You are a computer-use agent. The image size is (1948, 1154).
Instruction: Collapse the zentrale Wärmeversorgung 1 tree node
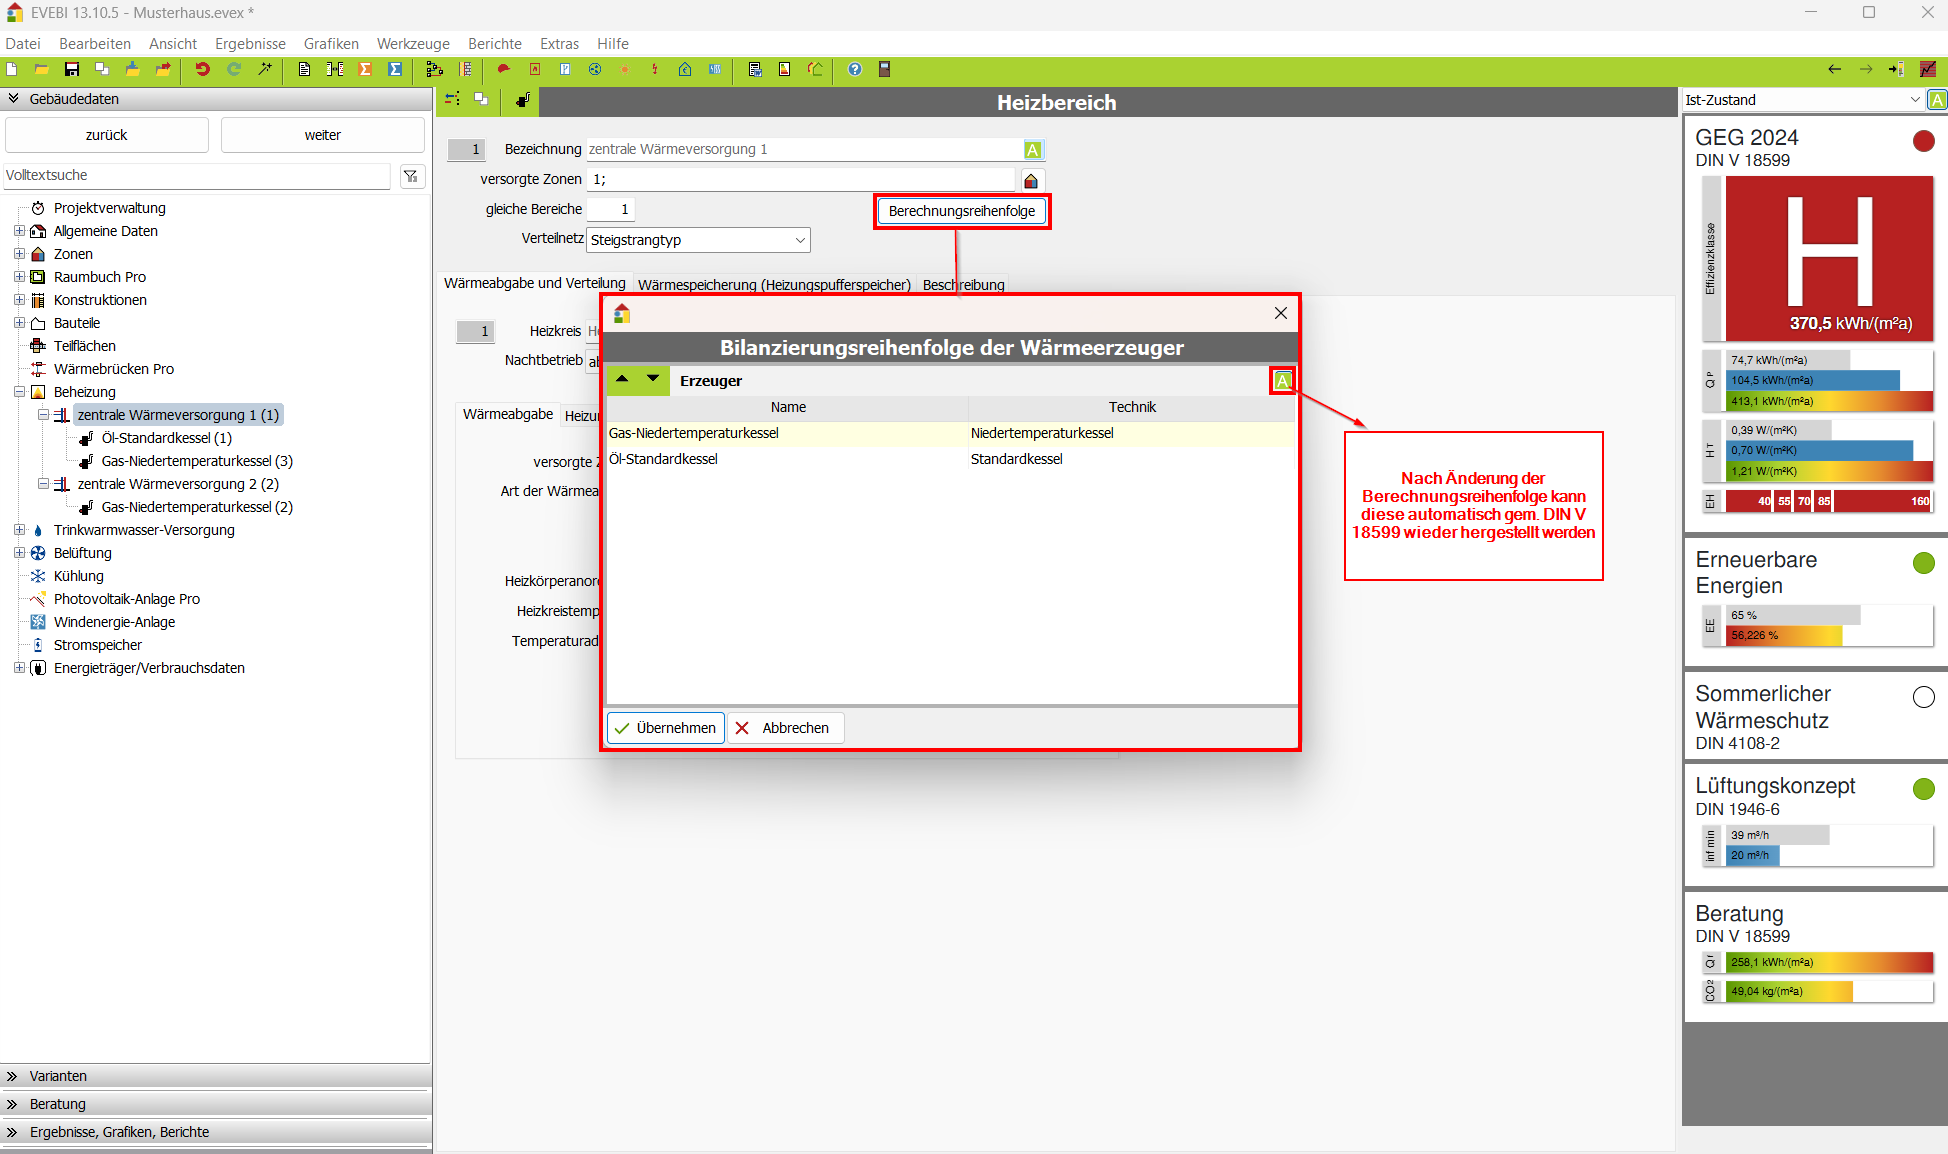(43, 415)
